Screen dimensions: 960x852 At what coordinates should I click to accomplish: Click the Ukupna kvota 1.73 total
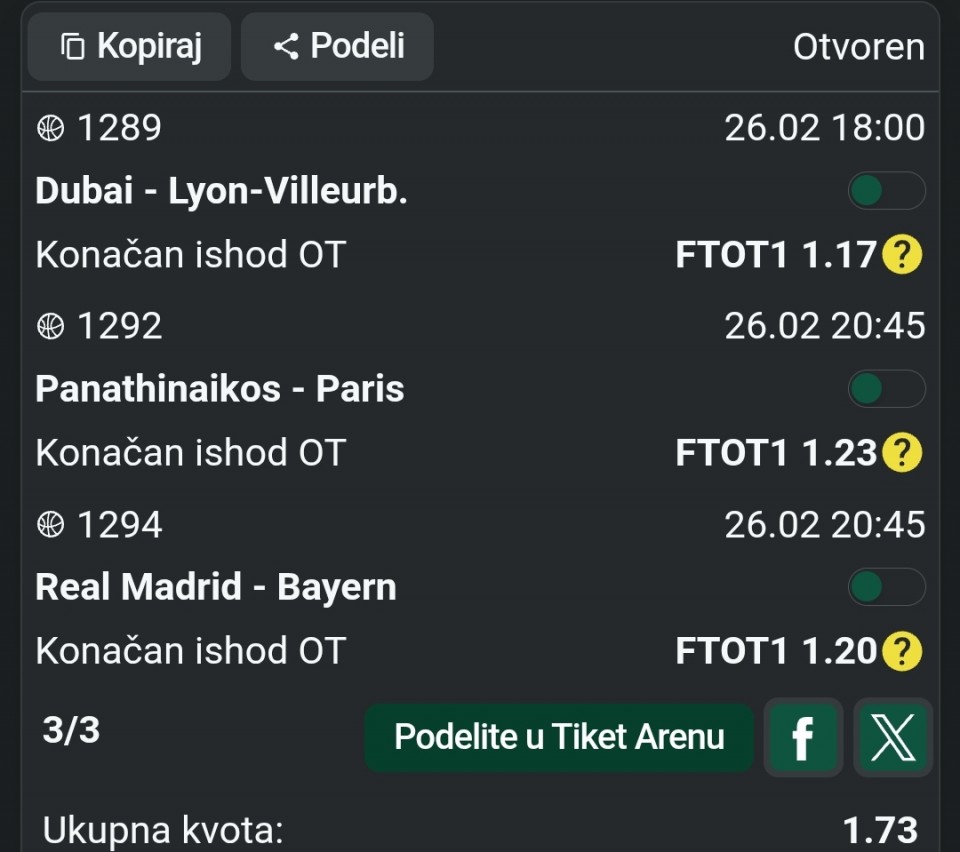click(x=880, y=830)
